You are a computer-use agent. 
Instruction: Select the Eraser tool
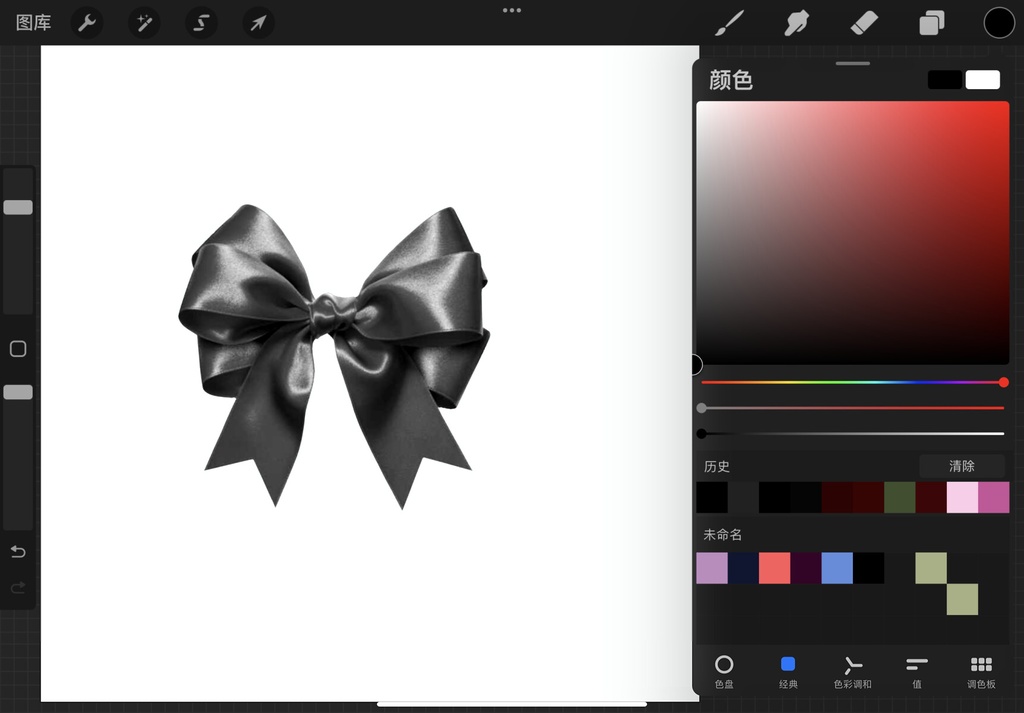(x=864, y=22)
